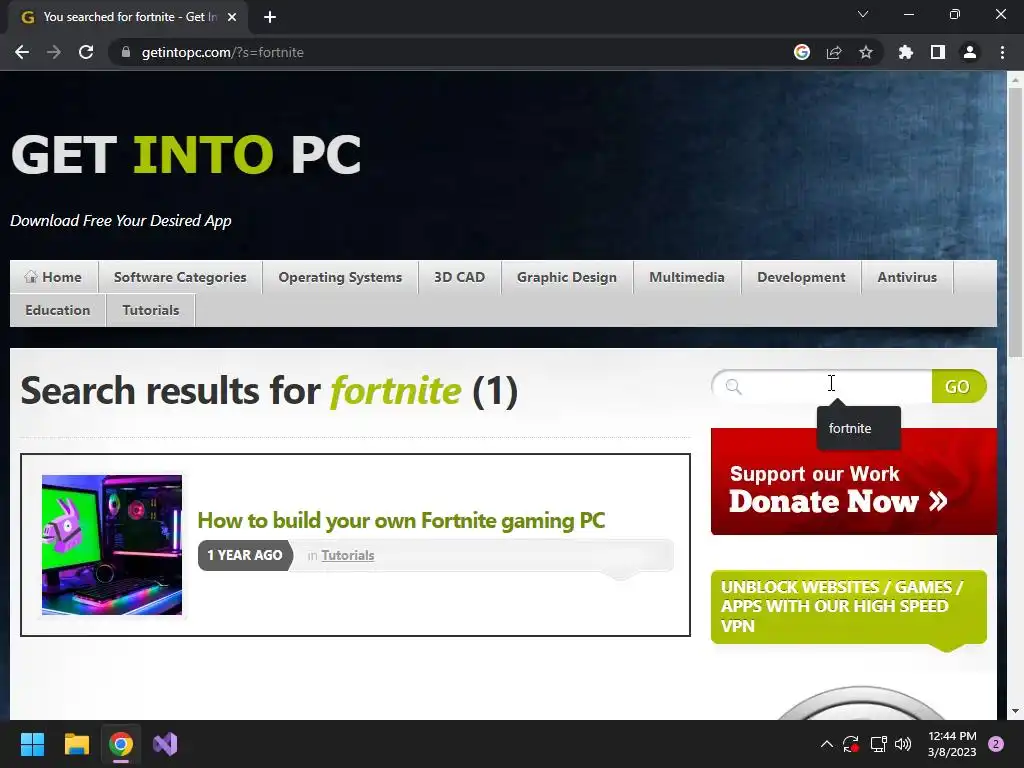1024x768 pixels.
Task: Open the Windows Start menu
Action: point(32,744)
